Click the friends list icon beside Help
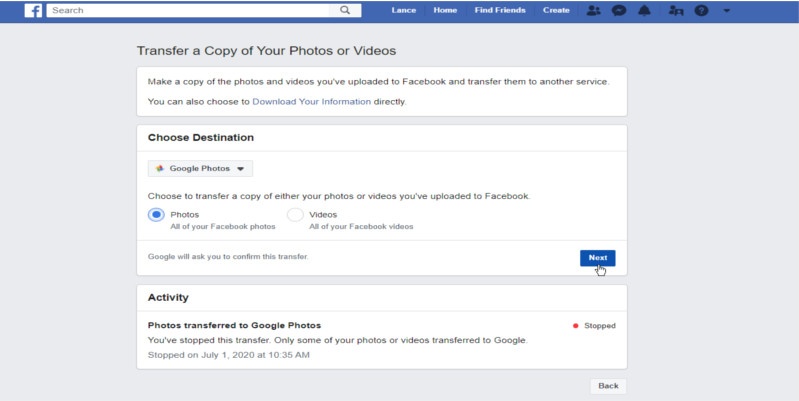 [x=676, y=10]
